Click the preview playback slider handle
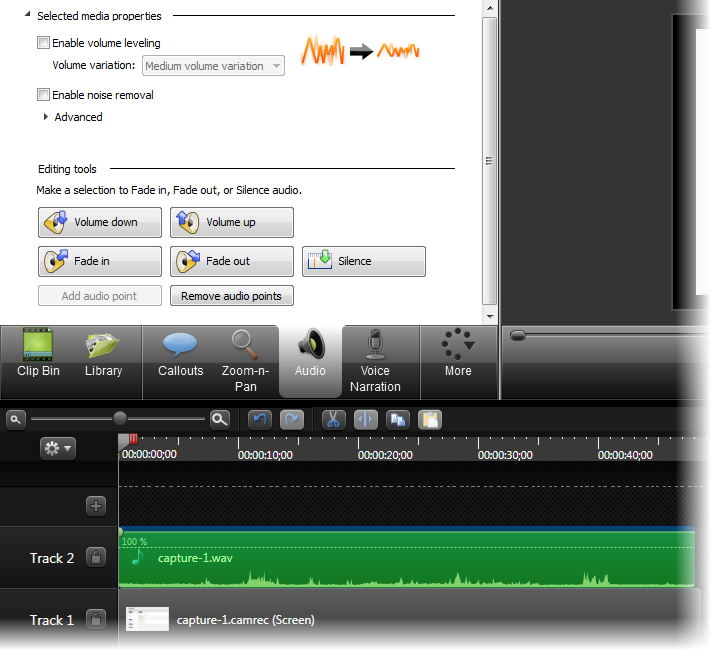 (517, 336)
